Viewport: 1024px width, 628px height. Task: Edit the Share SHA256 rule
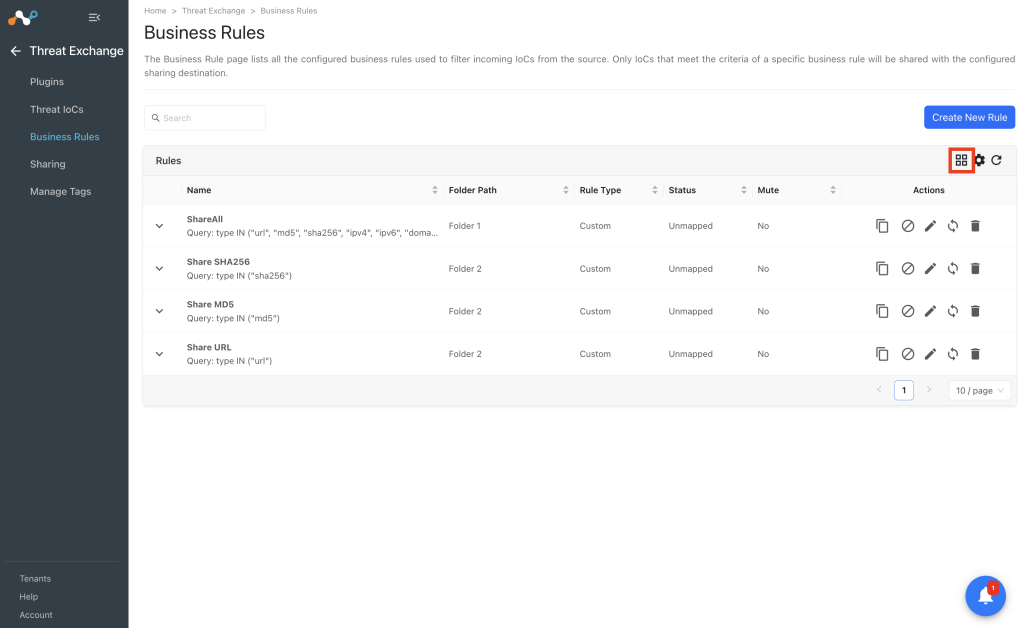pos(931,268)
